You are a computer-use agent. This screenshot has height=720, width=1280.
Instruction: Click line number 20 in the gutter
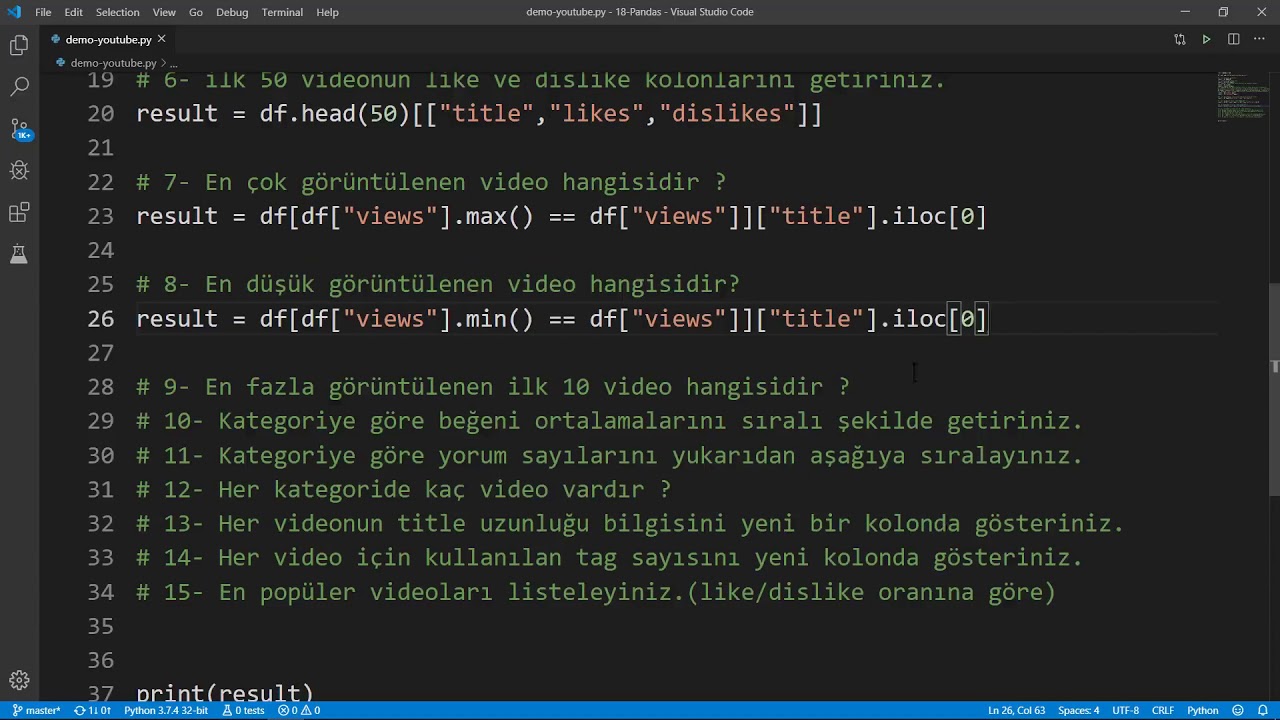pyautogui.click(x=100, y=114)
